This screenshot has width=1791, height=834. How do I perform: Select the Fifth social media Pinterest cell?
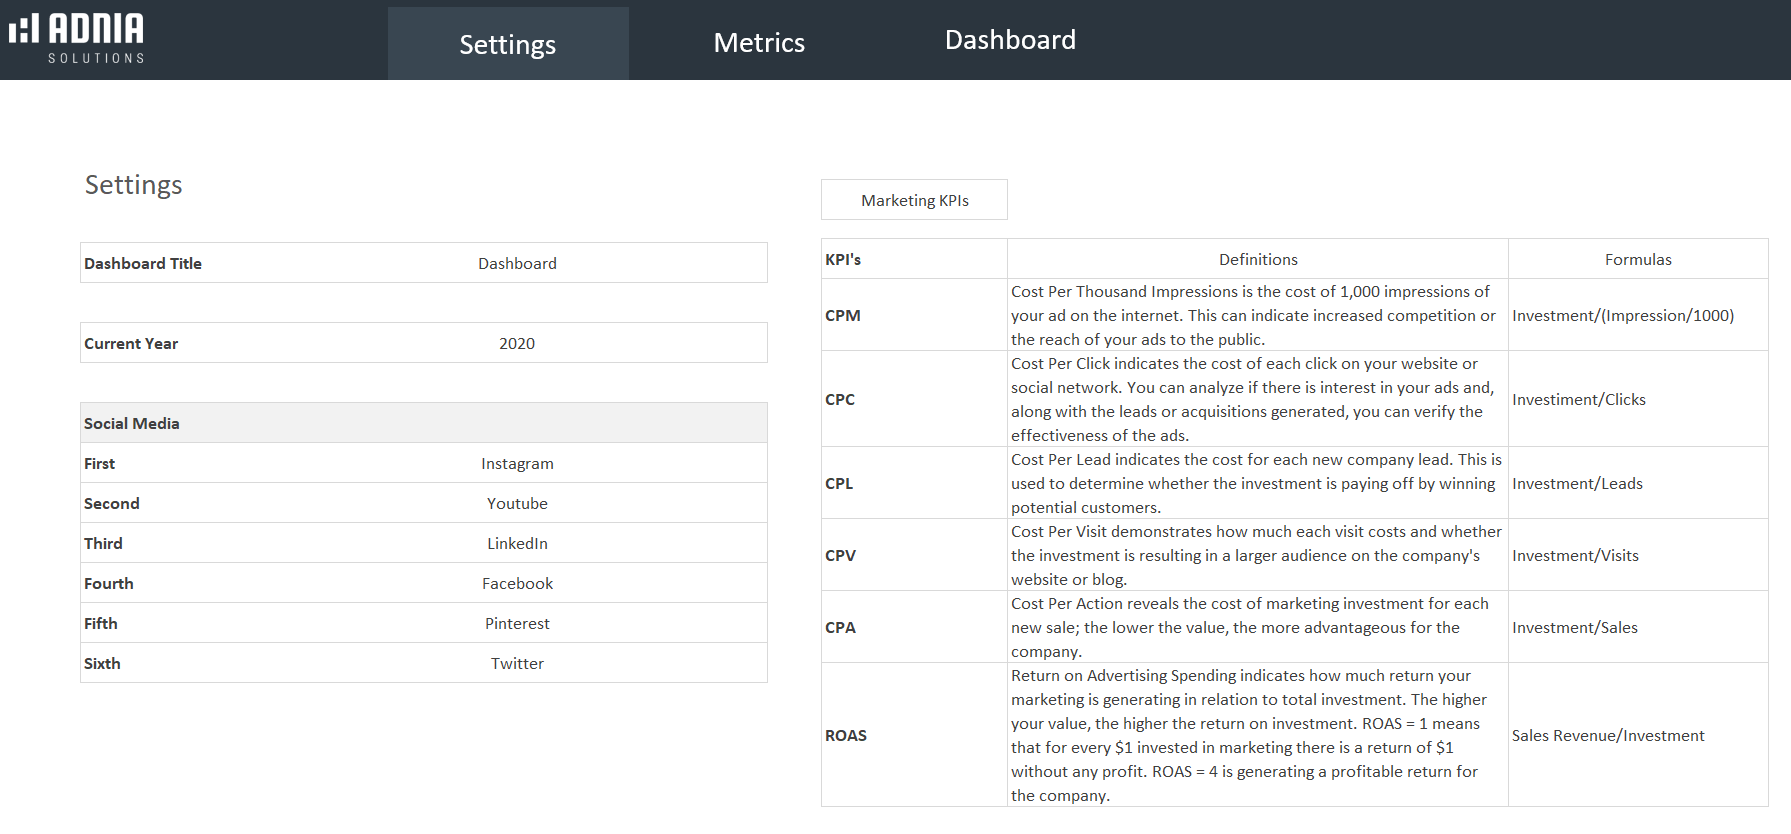(x=517, y=623)
